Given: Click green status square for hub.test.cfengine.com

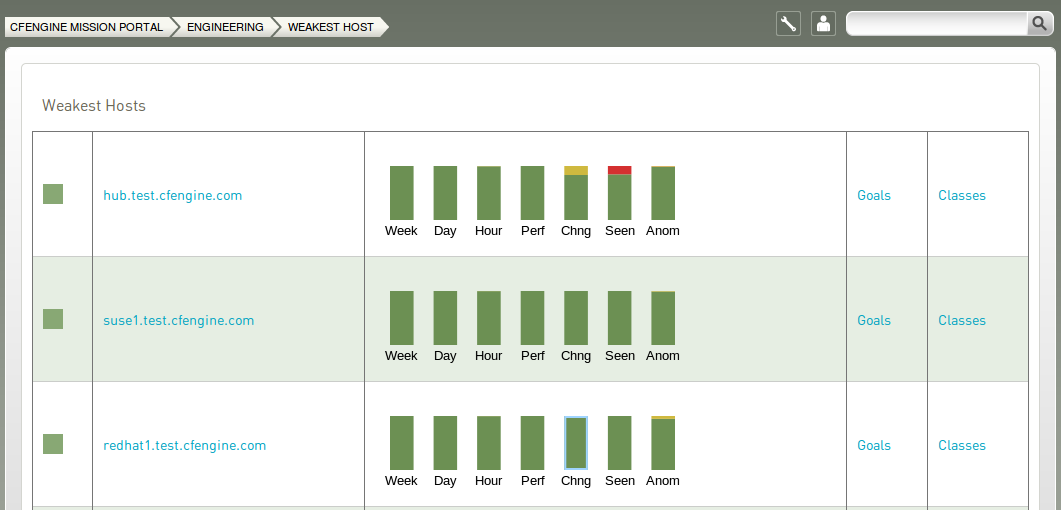Looking at the screenshot, I should point(53,194).
